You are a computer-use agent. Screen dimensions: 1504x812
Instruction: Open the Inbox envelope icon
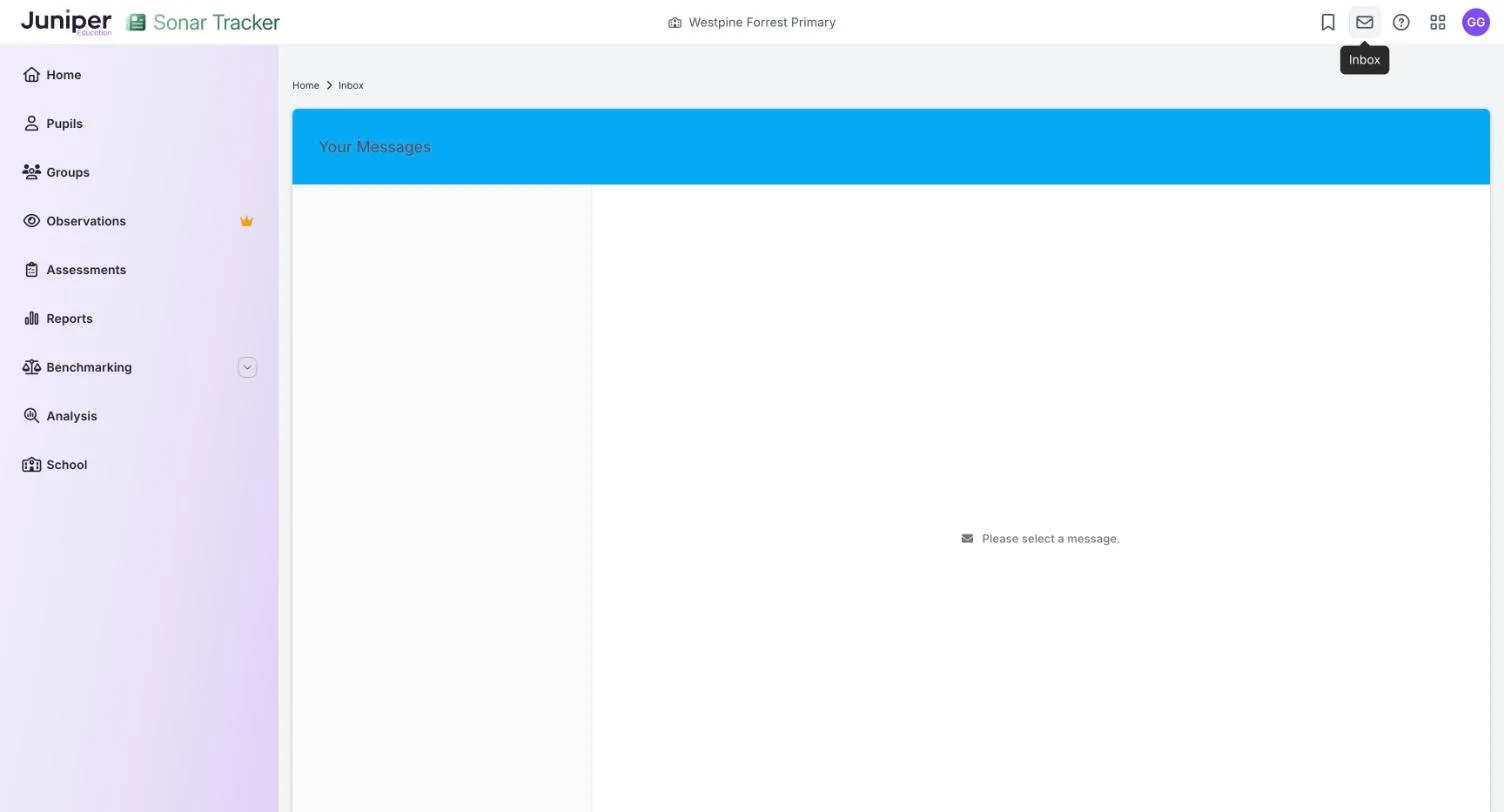click(1364, 22)
